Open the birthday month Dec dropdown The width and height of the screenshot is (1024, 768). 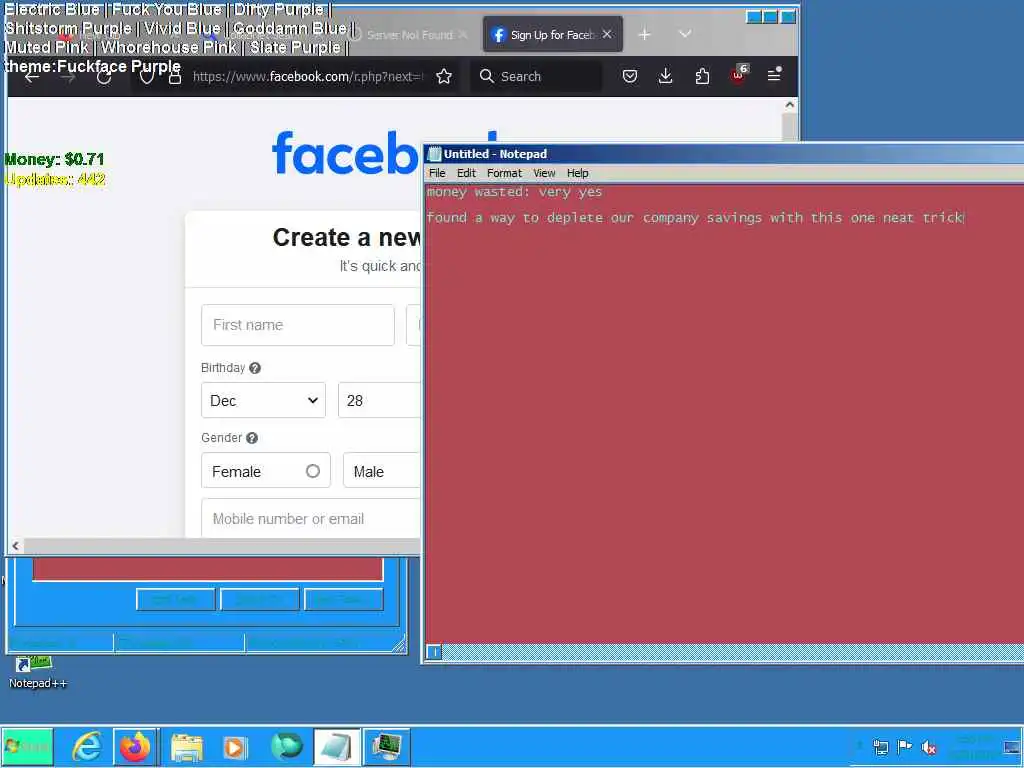263,400
